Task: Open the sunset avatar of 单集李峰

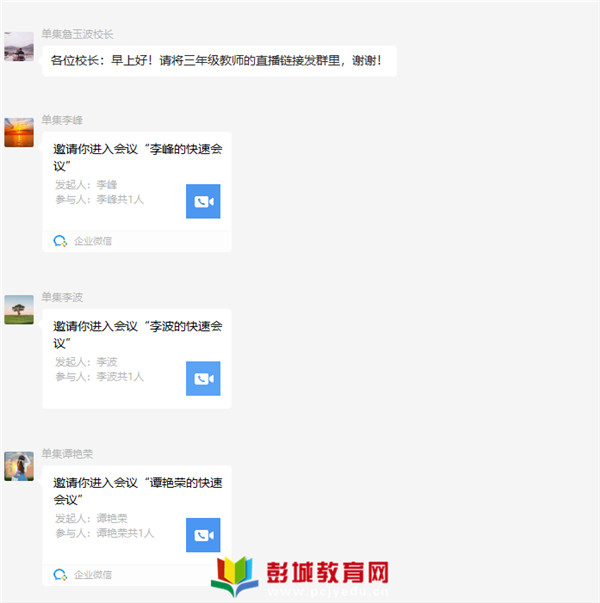Action: click(x=19, y=133)
